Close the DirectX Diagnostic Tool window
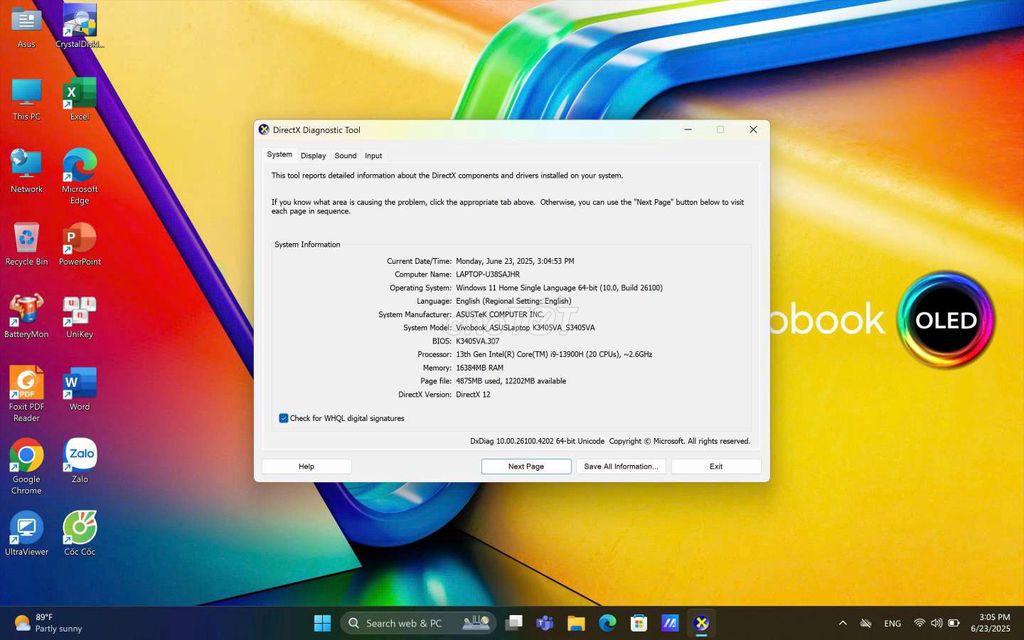The width and height of the screenshot is (1024, 640). point(753,129)
